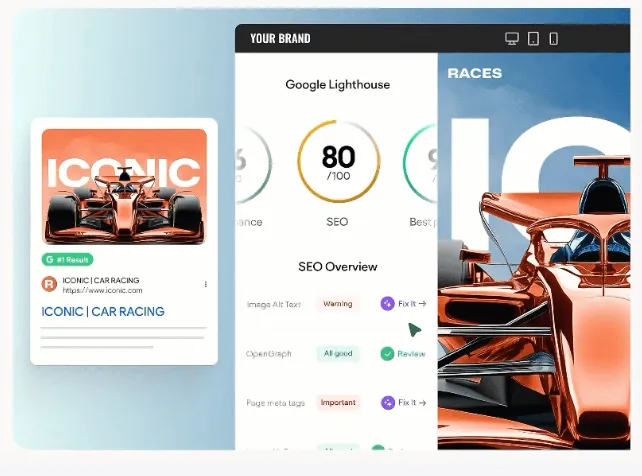This screenshot has width=642, height=476.
Task: Click the SEO label under the gauge
Action: [x=337, y=222]
